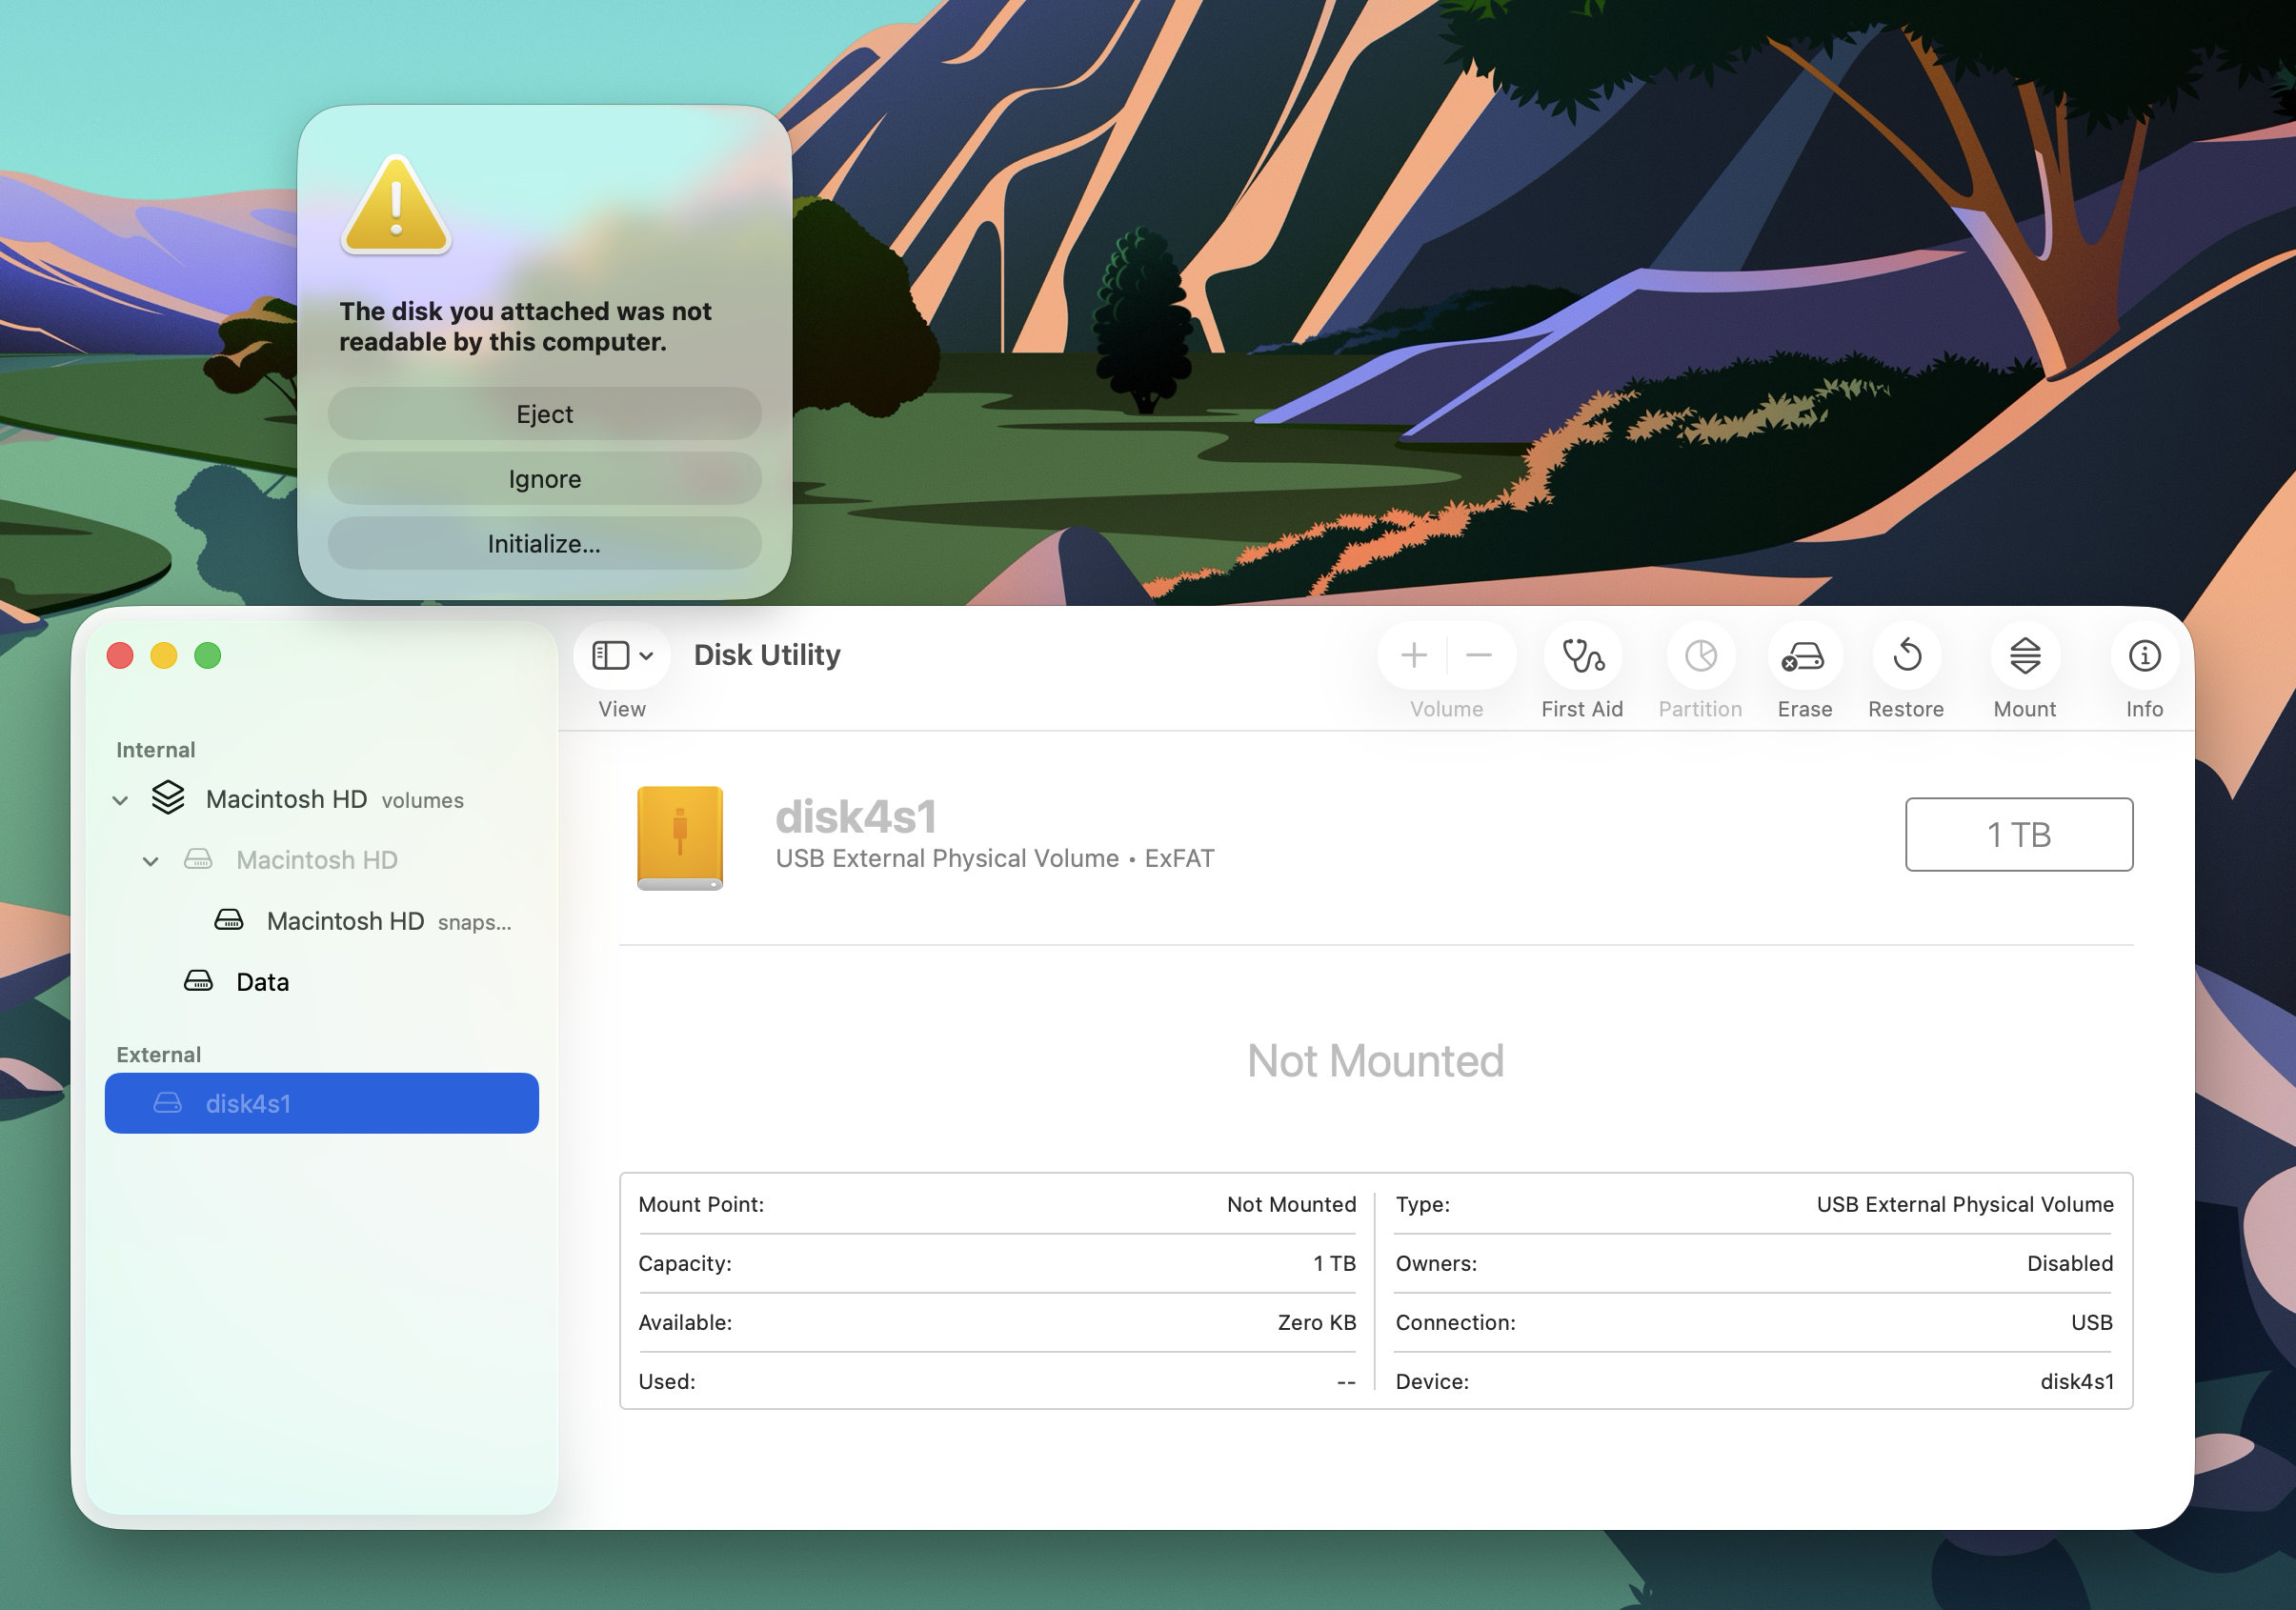Click the Mount Point value 'Not Mounted'
Image resolution: width=2296 pixels, height=1610 pixels.
1291,1204
